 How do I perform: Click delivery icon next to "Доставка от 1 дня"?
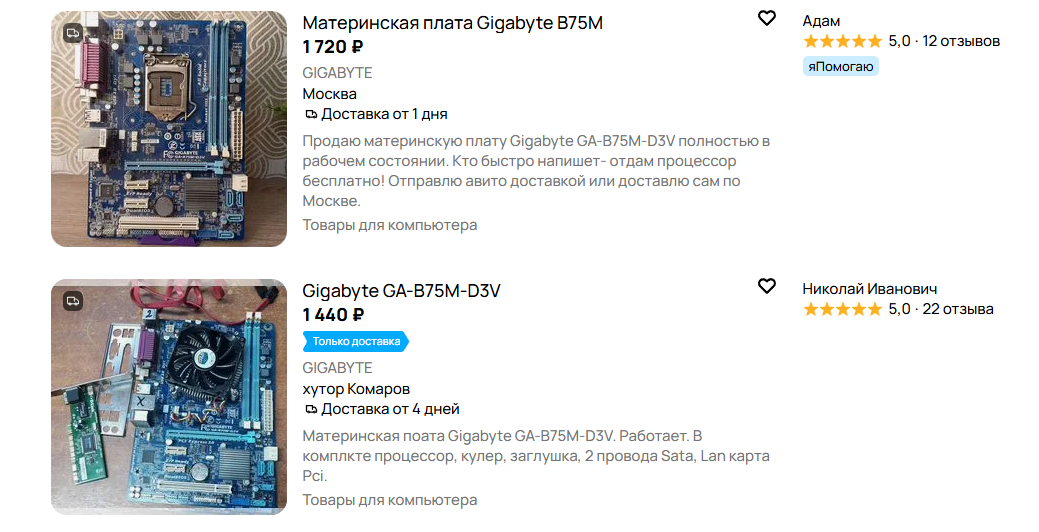[311, 114]
